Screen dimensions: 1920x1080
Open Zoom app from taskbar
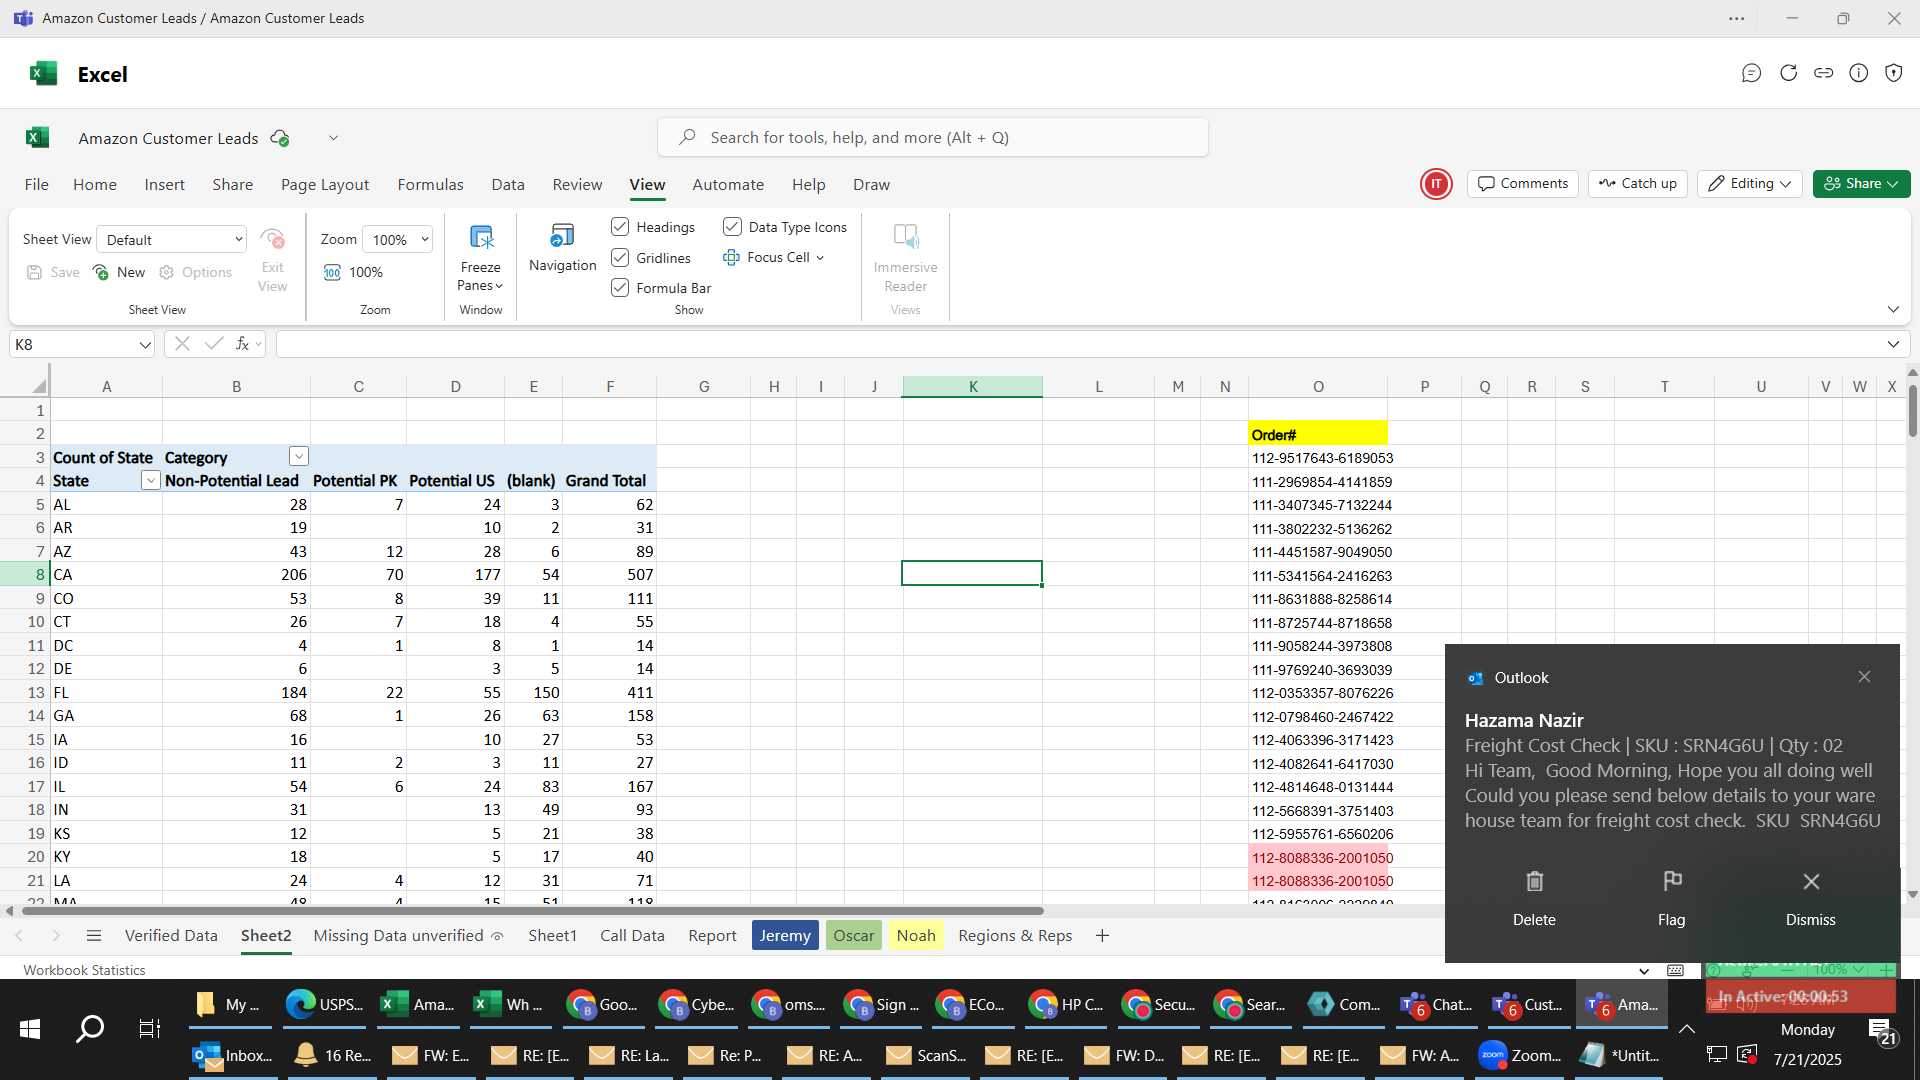pos(1519,1055)
